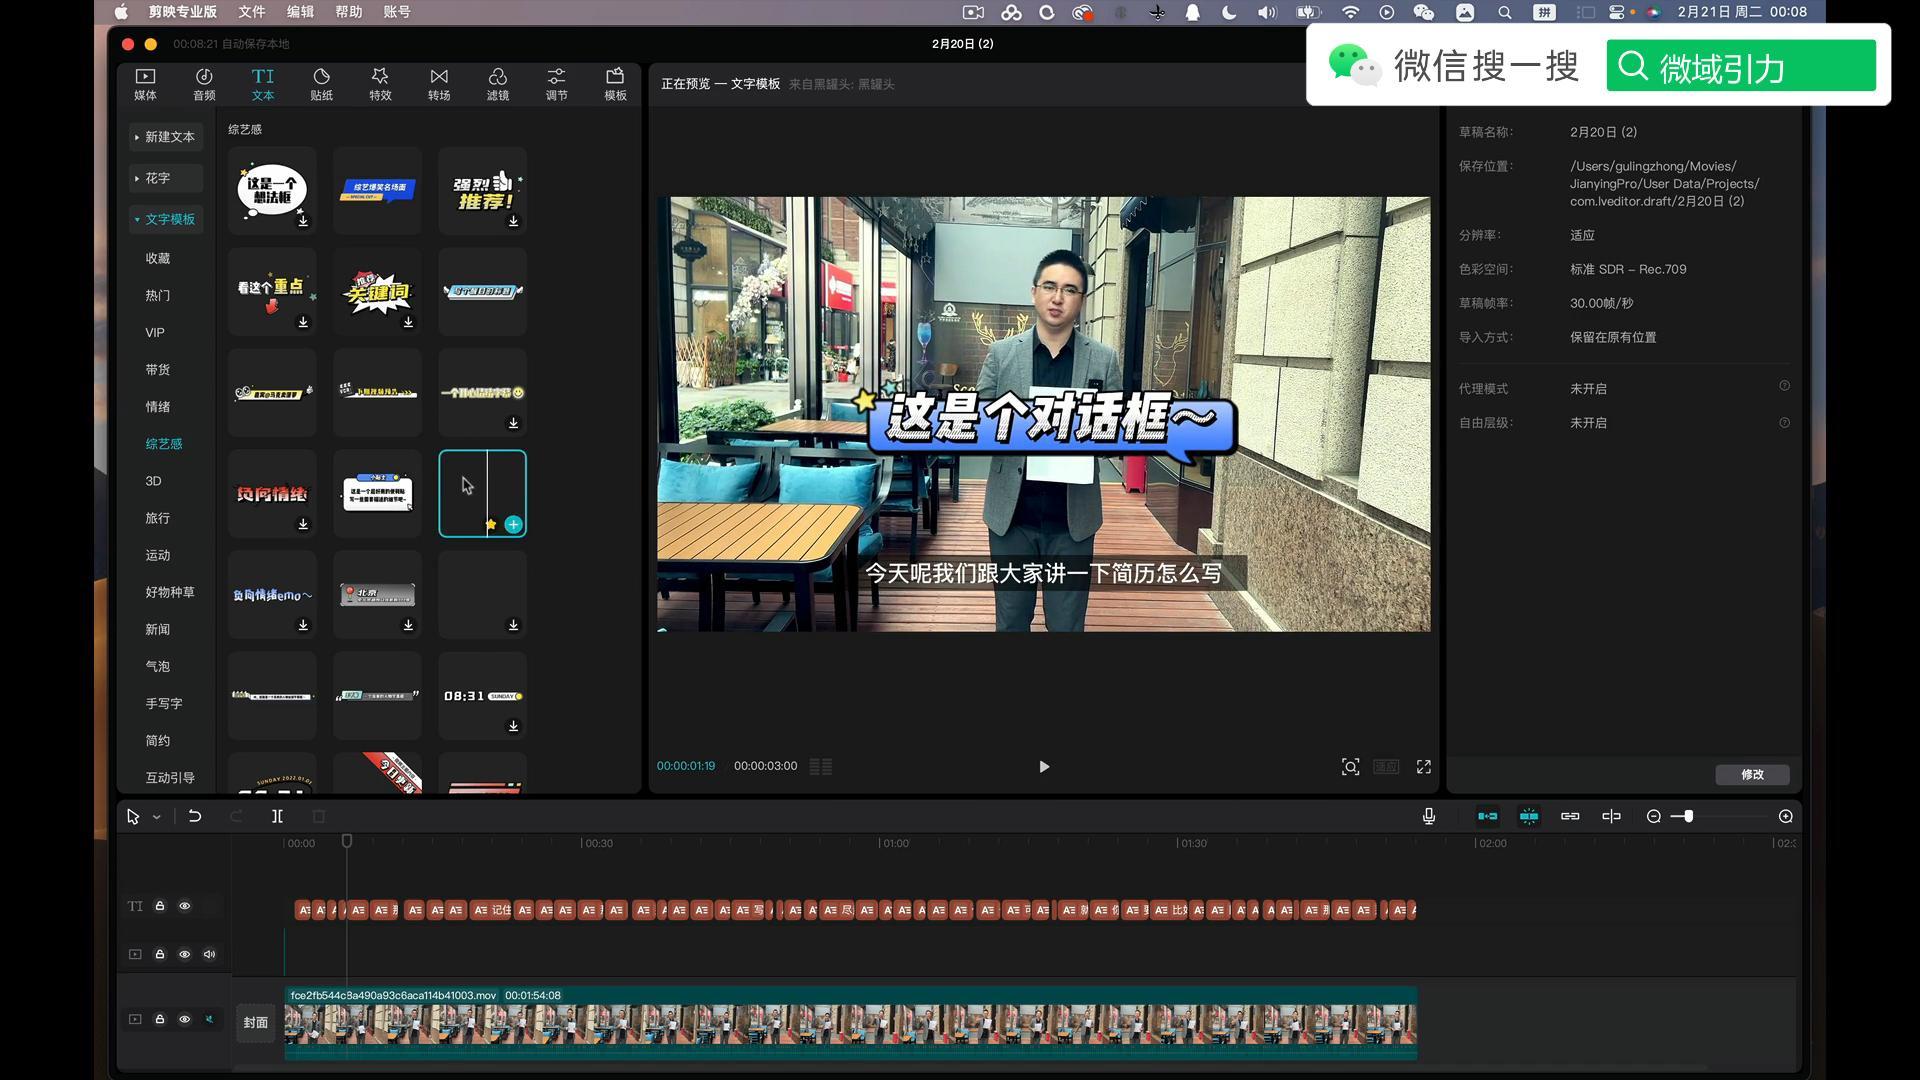
Task: Add selected template with plus icon
Action: pyautogui.click(x=513, y=524)
